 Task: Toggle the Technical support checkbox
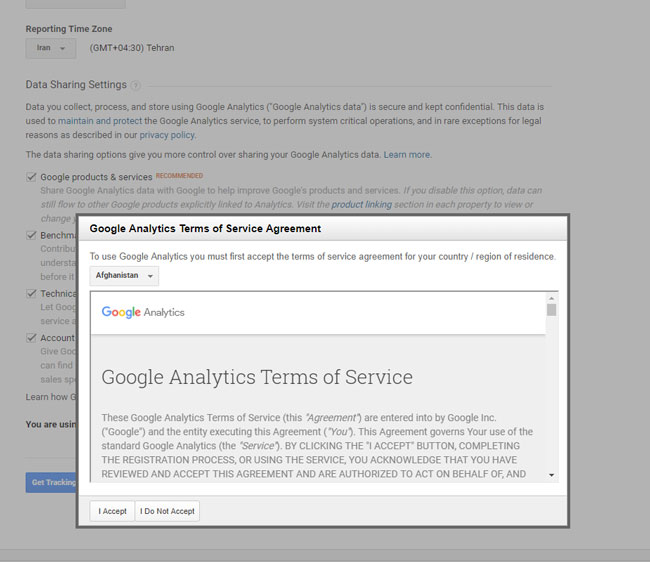click(32, 293)
